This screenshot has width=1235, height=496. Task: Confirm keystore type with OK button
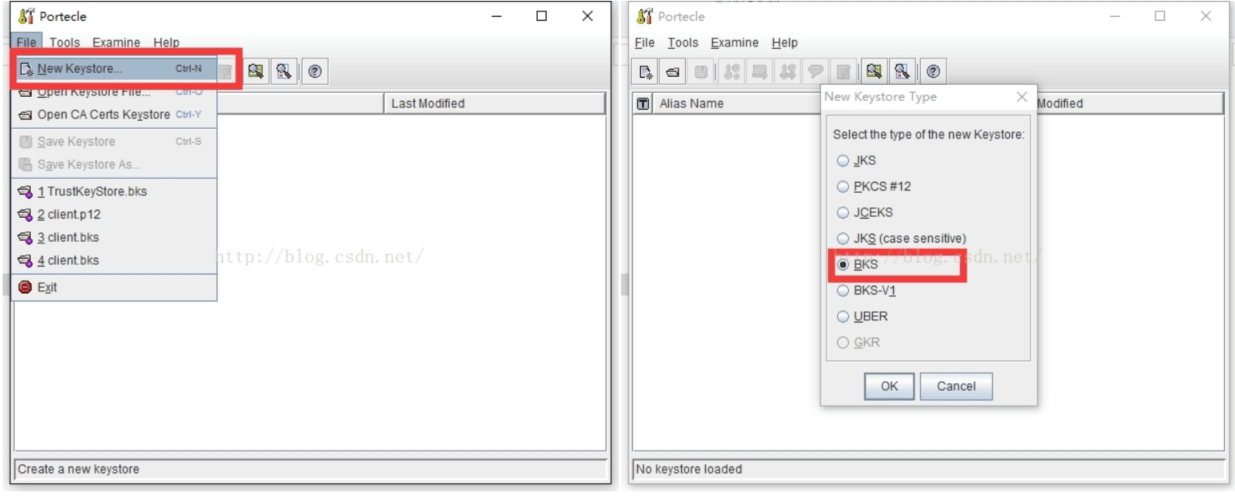890,386
